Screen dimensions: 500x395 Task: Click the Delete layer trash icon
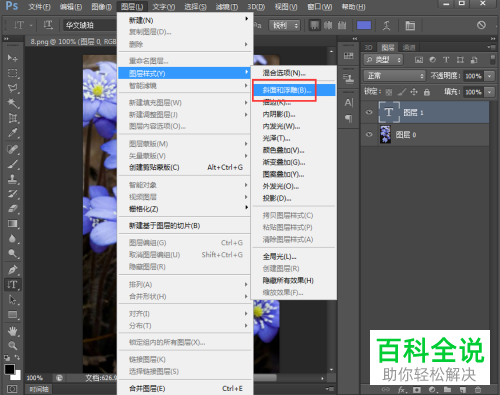tap(478, 389)
